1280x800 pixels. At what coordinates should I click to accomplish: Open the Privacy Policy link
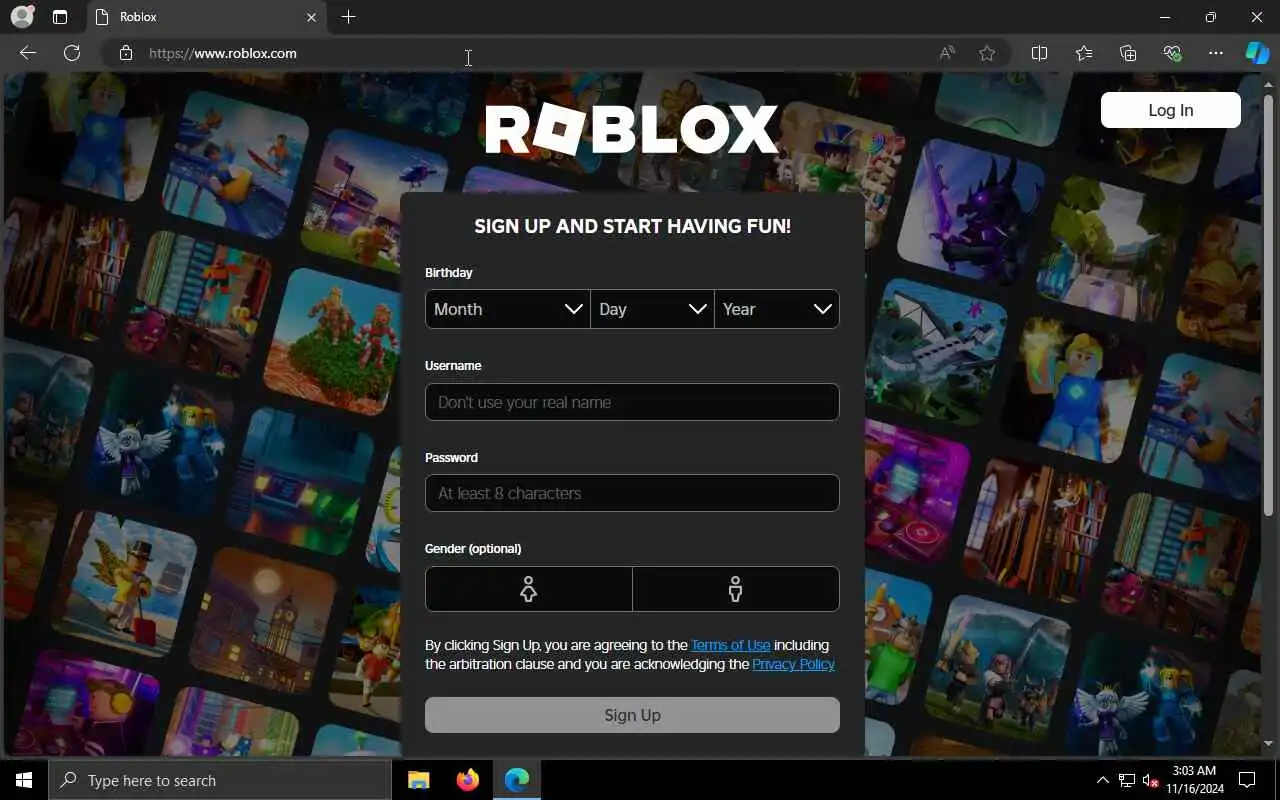pos(793,664)
